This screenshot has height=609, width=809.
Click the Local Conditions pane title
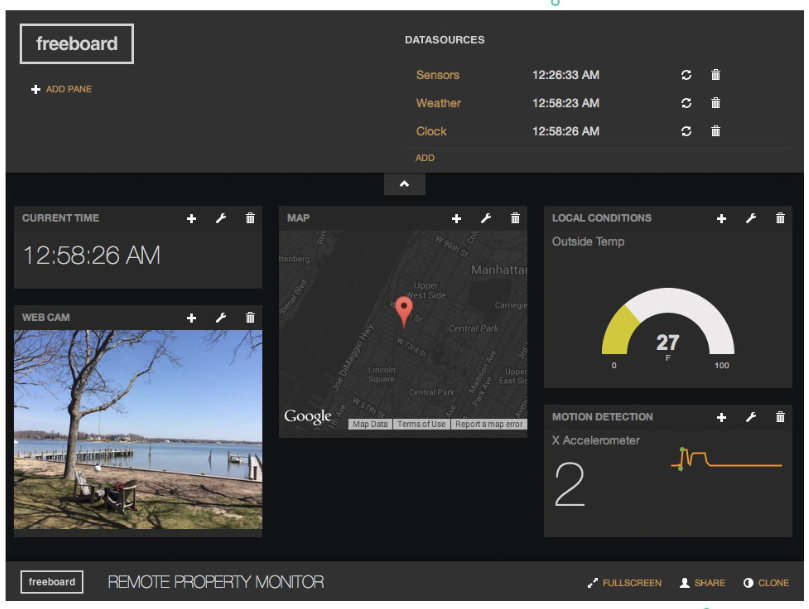[x=602, y=218]
